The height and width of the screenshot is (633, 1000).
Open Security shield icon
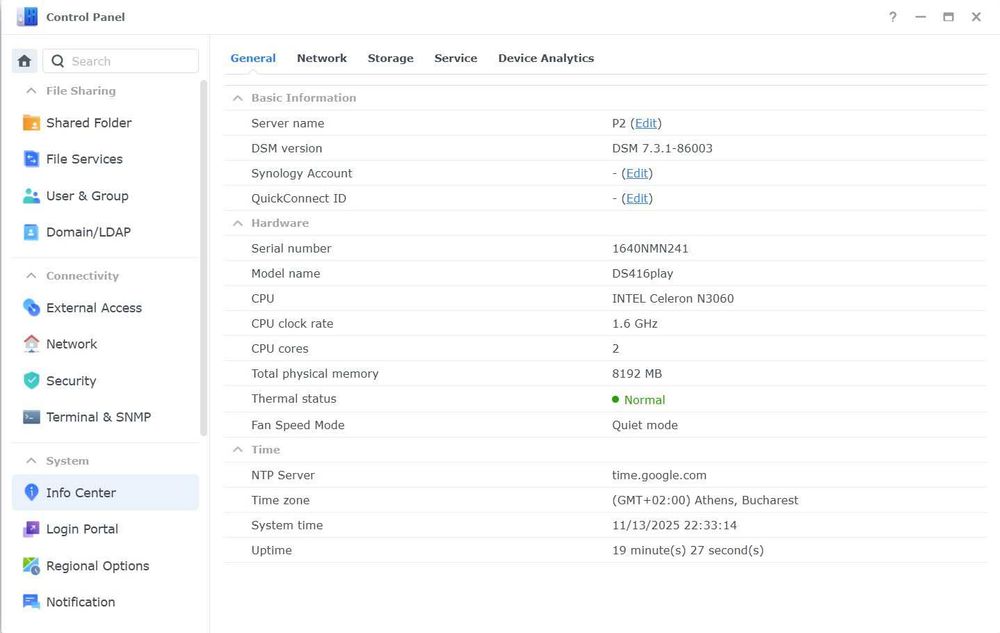(x=31, y=381)
